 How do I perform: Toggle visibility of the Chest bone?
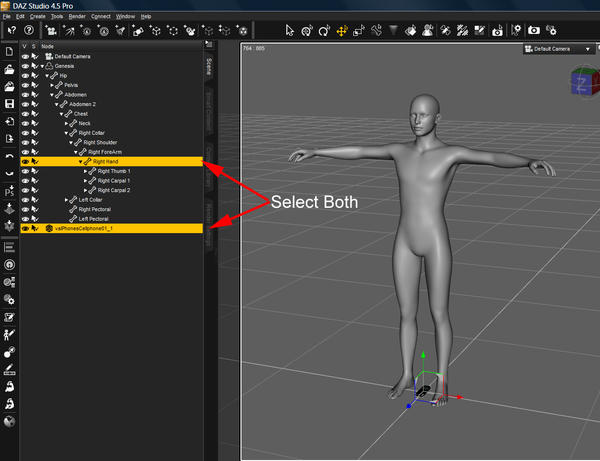[x=25, y=114]
